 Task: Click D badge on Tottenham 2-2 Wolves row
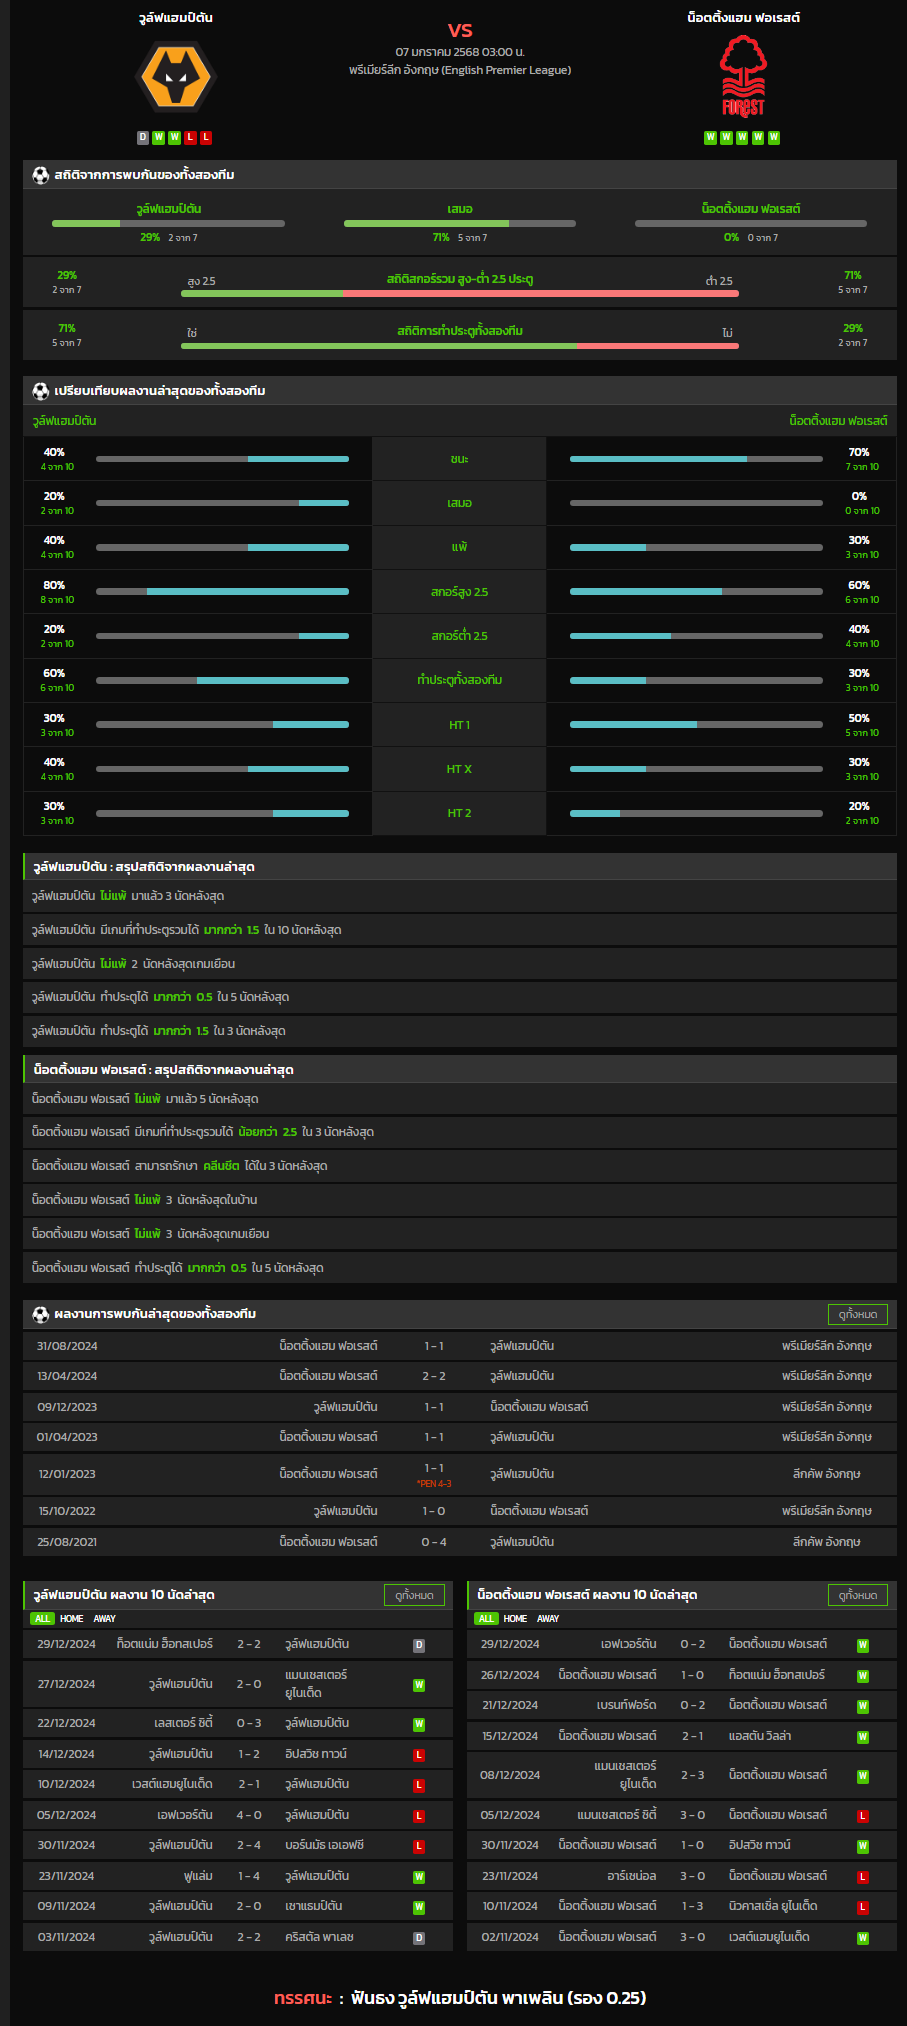(x=419, y=1645)
